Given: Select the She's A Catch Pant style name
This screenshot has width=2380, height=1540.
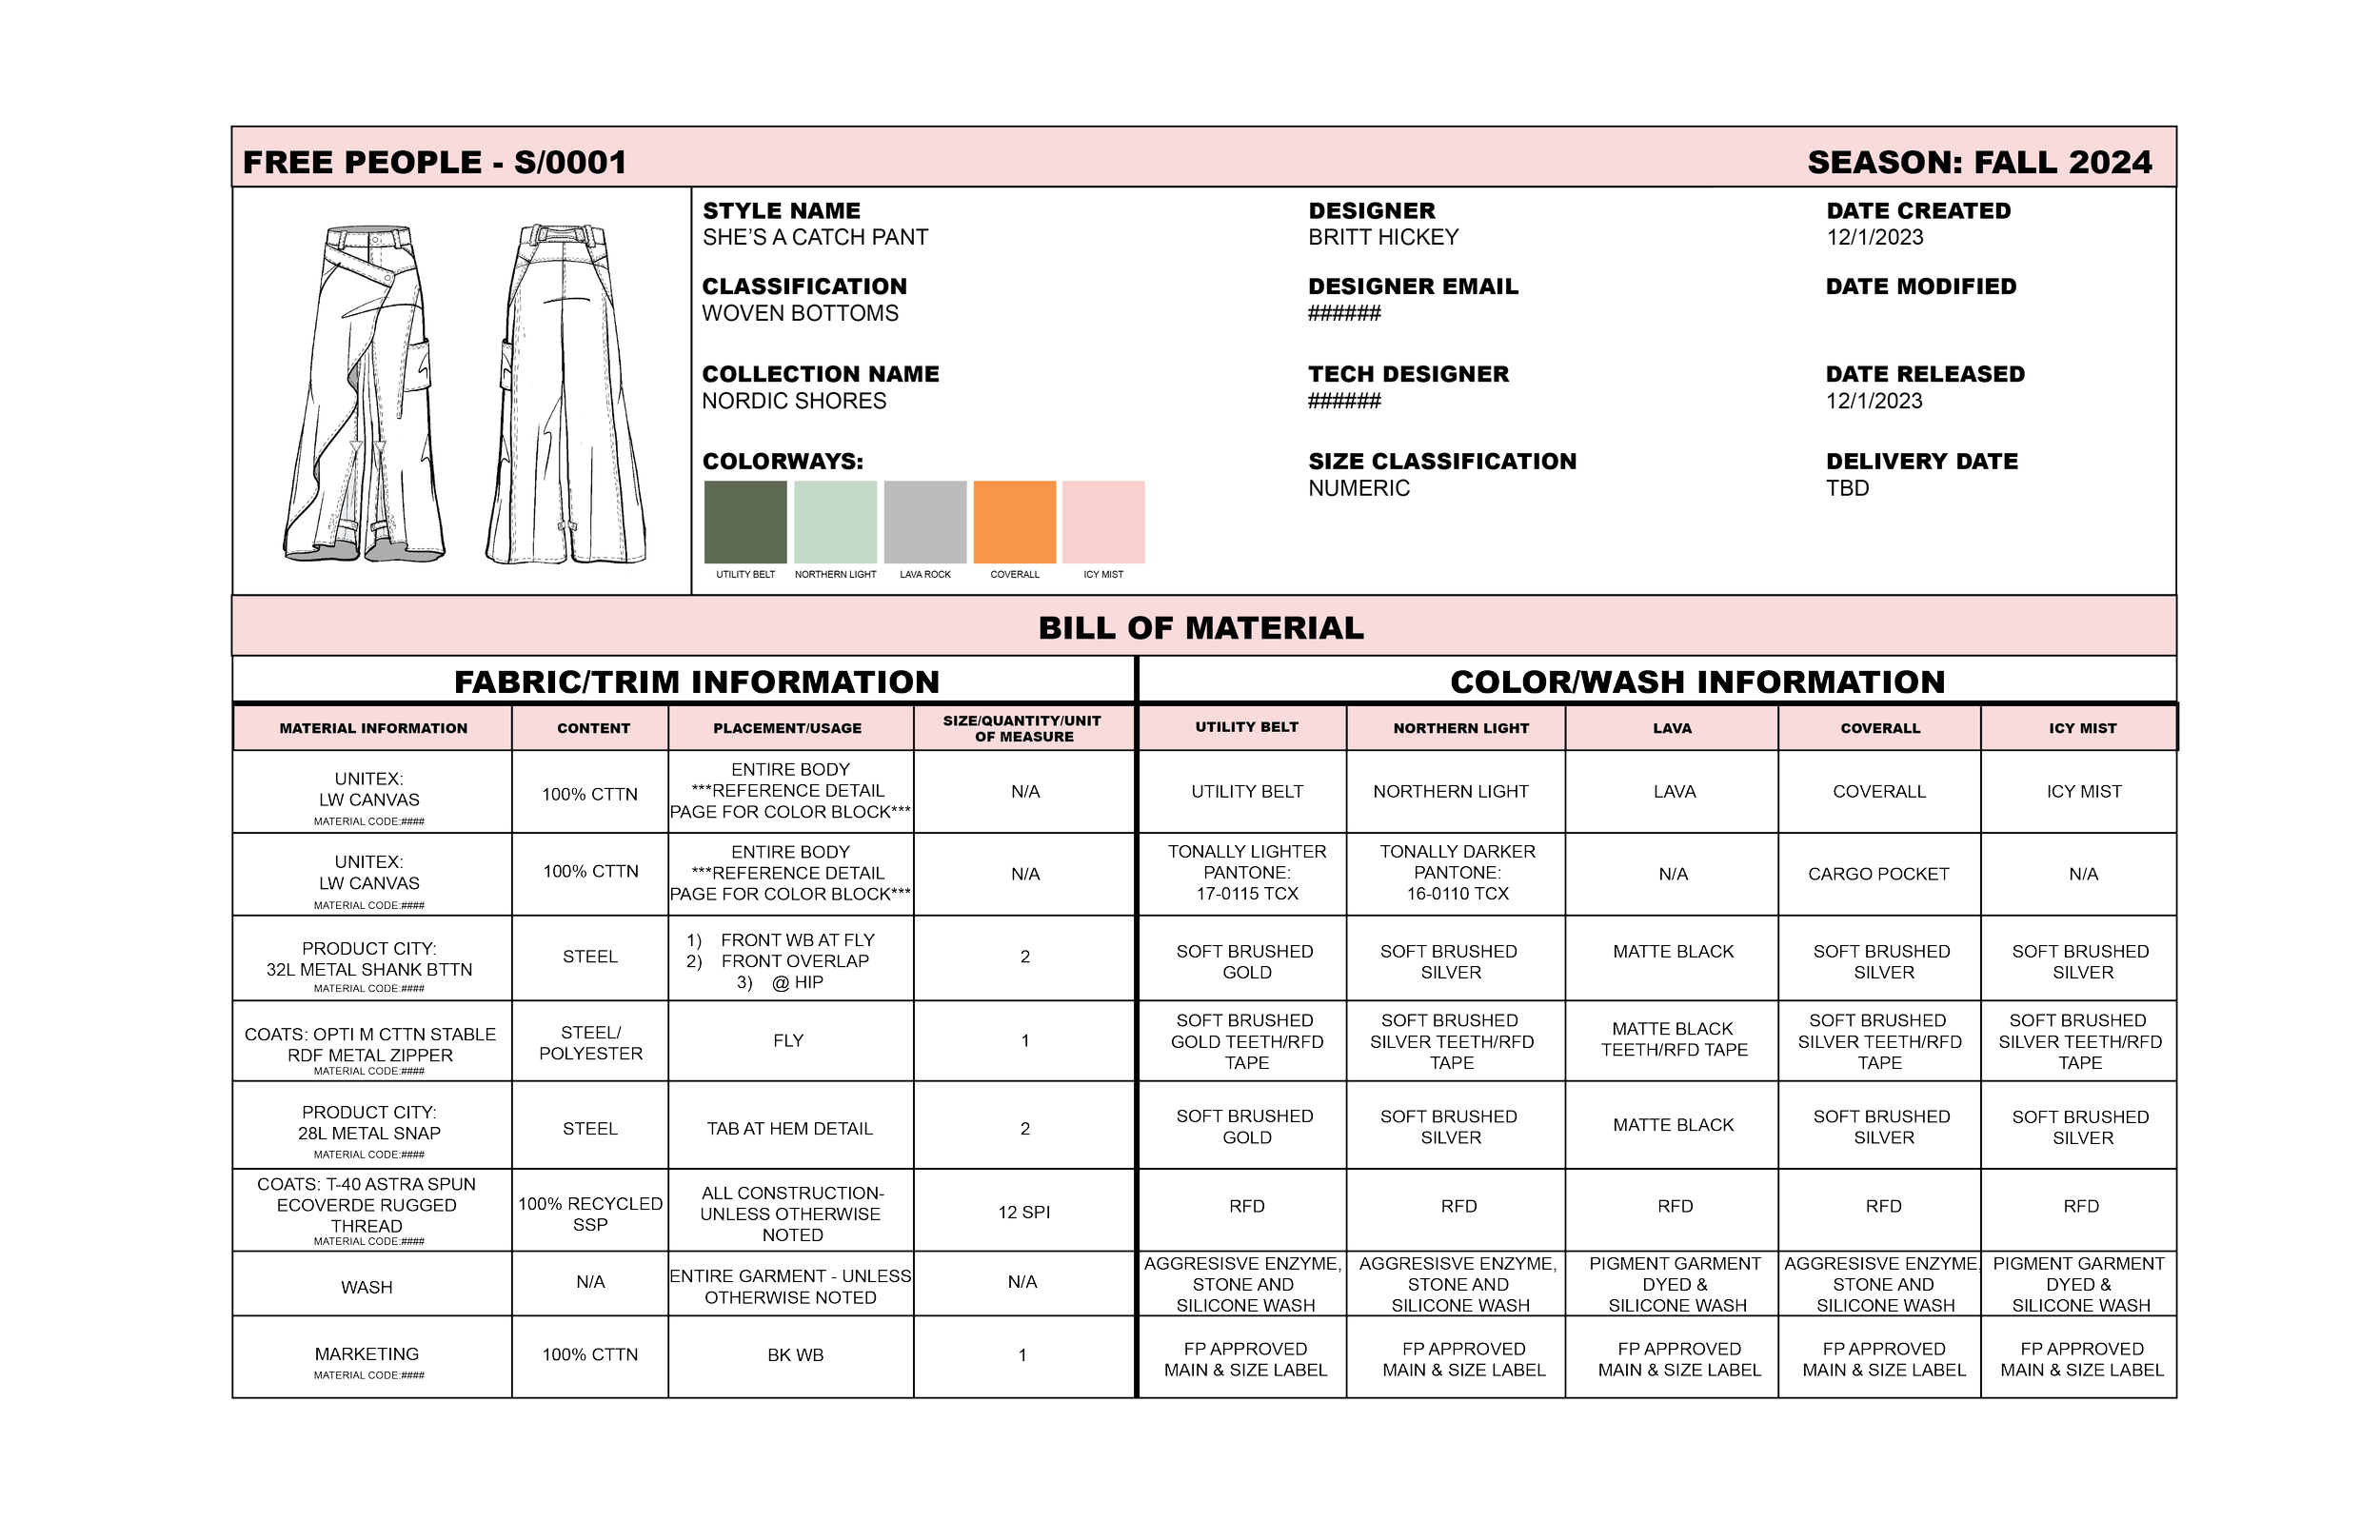Looking at the screenshot, I should 815,237.
